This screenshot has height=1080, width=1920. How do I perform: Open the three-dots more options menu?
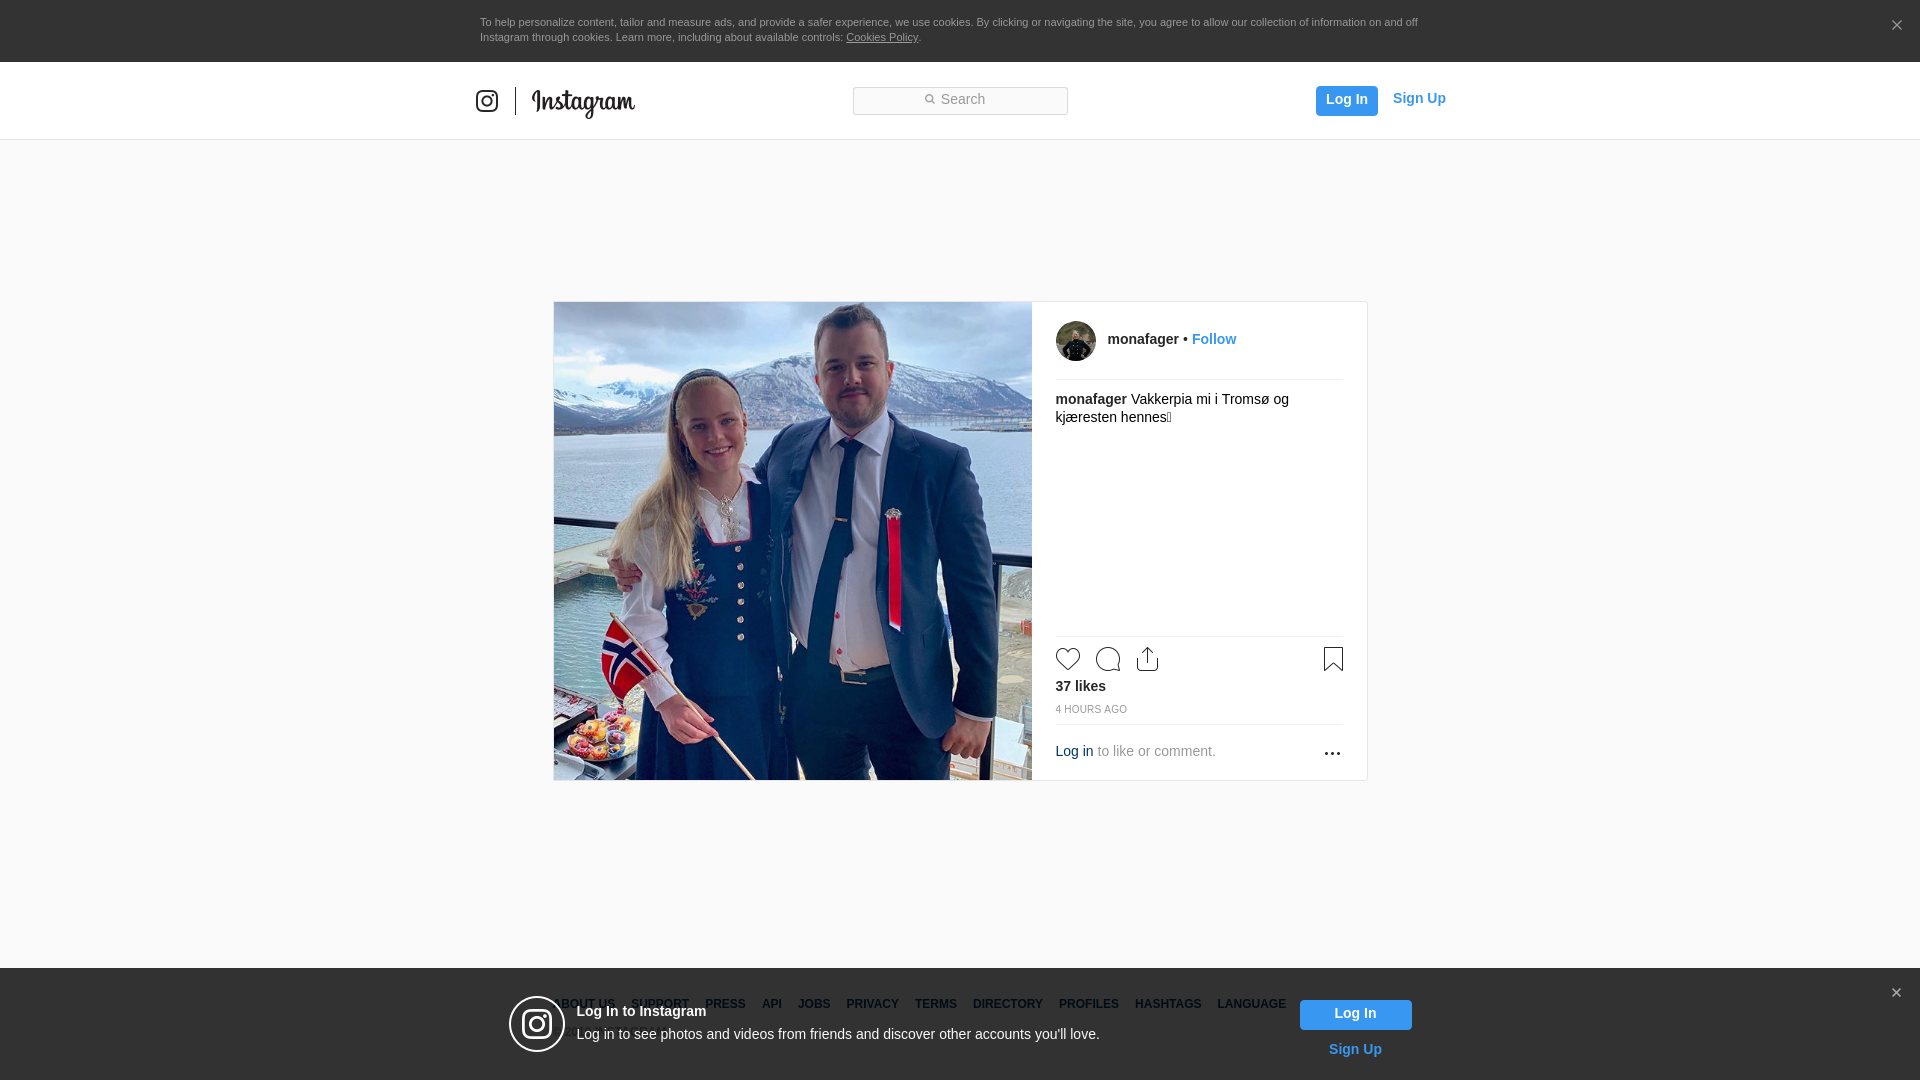1332,753
